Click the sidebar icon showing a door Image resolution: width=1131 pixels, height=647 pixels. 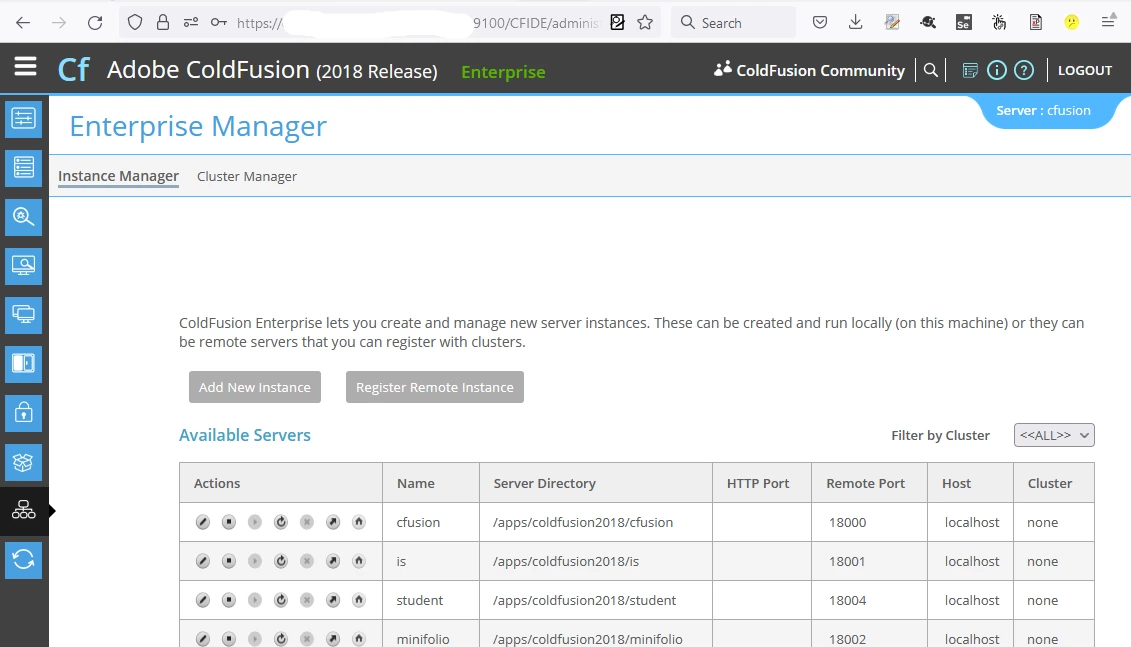coord(24,364)
